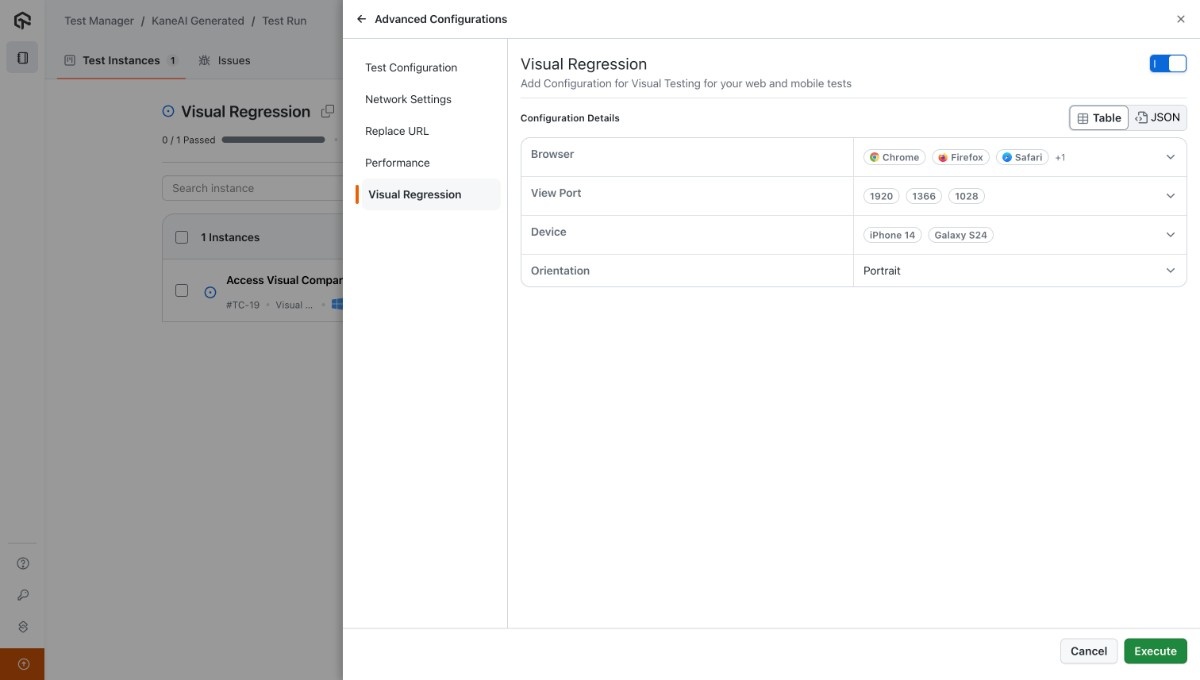Image resolution: width=1200 pixels, height=680 pixels.
Task: Expand the Browser configuration row
Action: coord(1169,156)
